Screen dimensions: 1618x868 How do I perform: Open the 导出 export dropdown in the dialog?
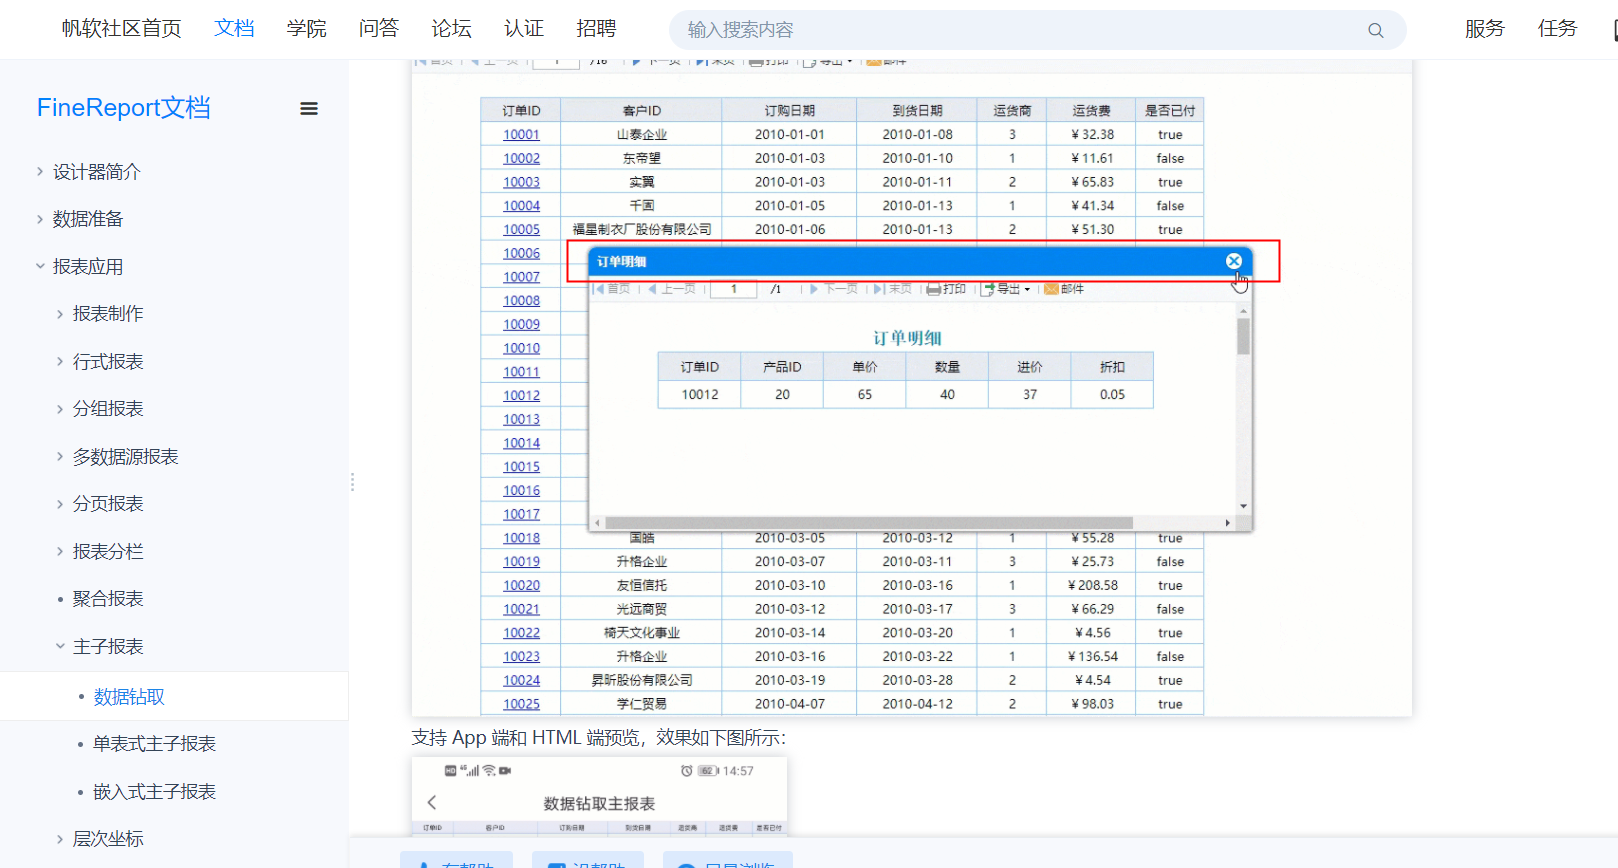(x=1006, y=289)
